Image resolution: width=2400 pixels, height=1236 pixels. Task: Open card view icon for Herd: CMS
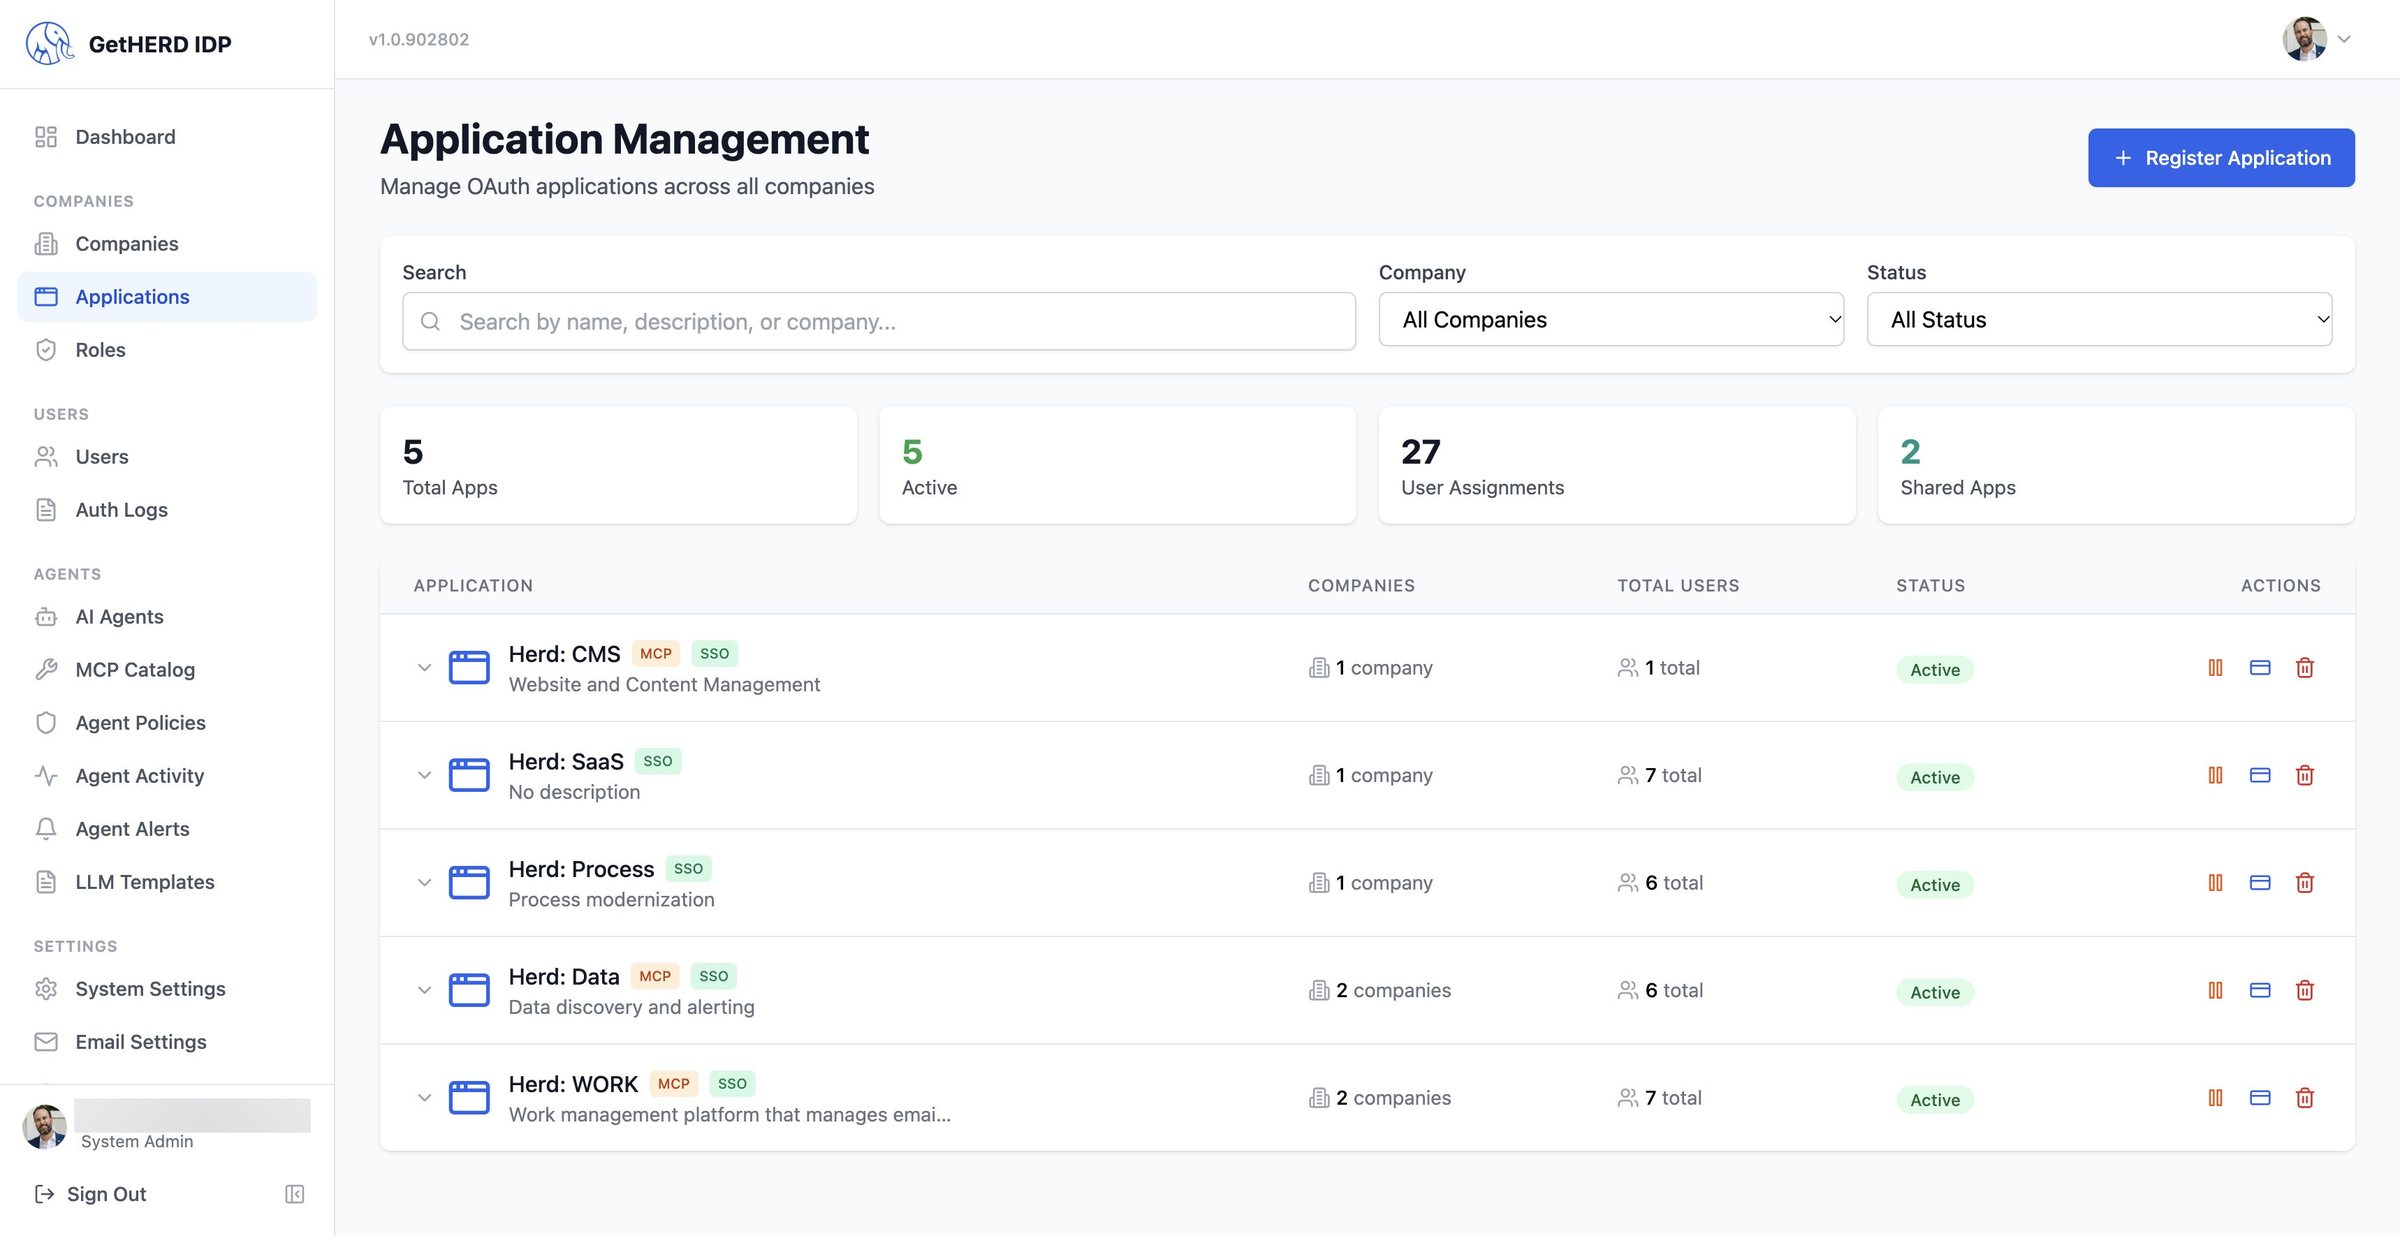2260,667
